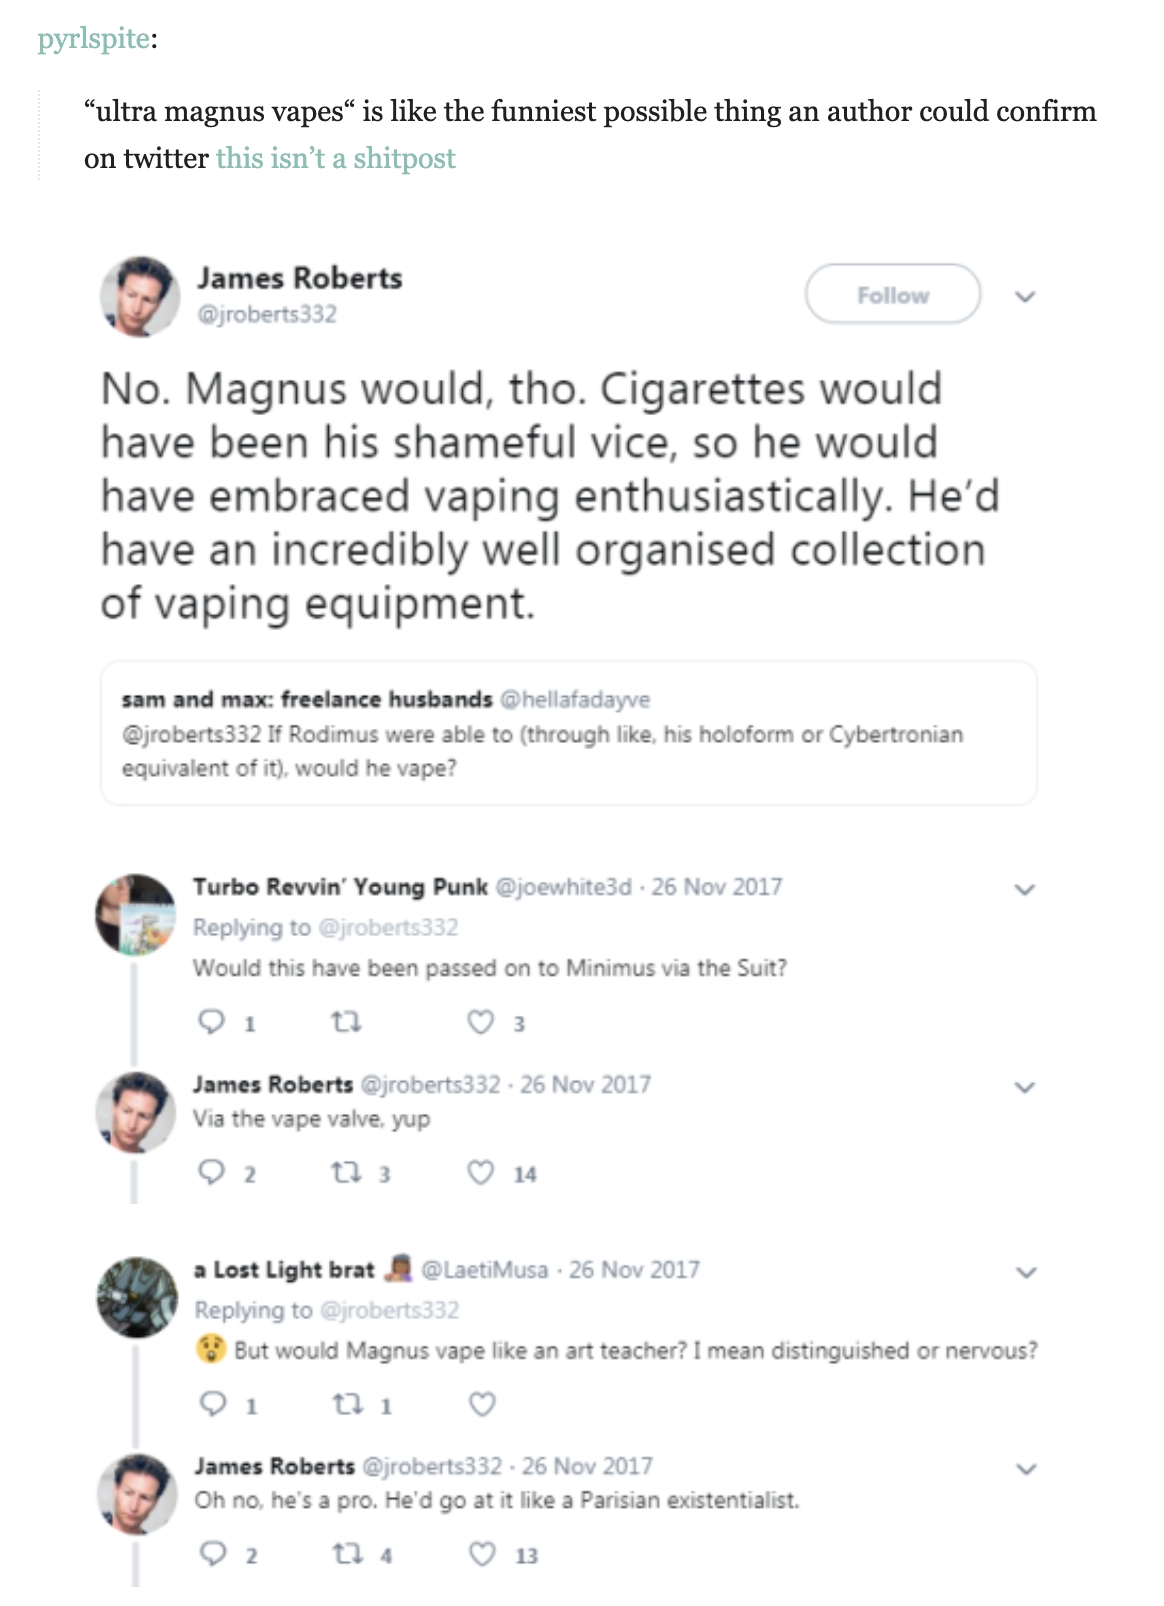Viewport: 1164px width, 1606px height.
Task: Like the Parisian existentialist reply
Action: 482,1554
